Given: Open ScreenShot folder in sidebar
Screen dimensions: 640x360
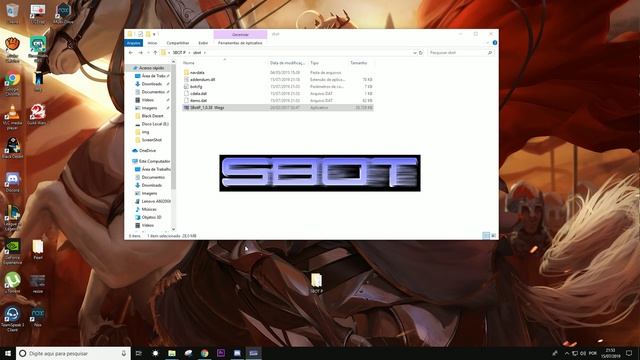Looking at the screenshot, I should tap(151, 140).
